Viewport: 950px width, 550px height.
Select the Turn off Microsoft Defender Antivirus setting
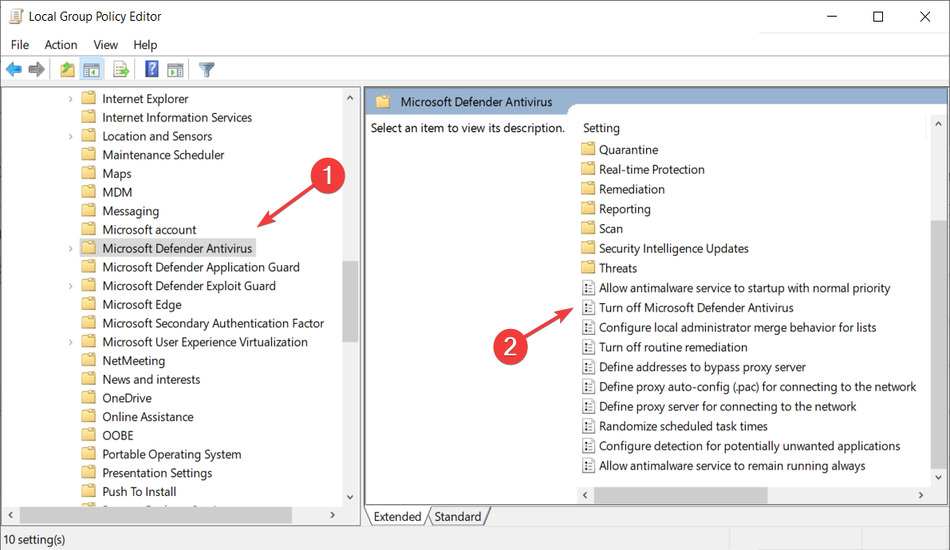(695, 308)
